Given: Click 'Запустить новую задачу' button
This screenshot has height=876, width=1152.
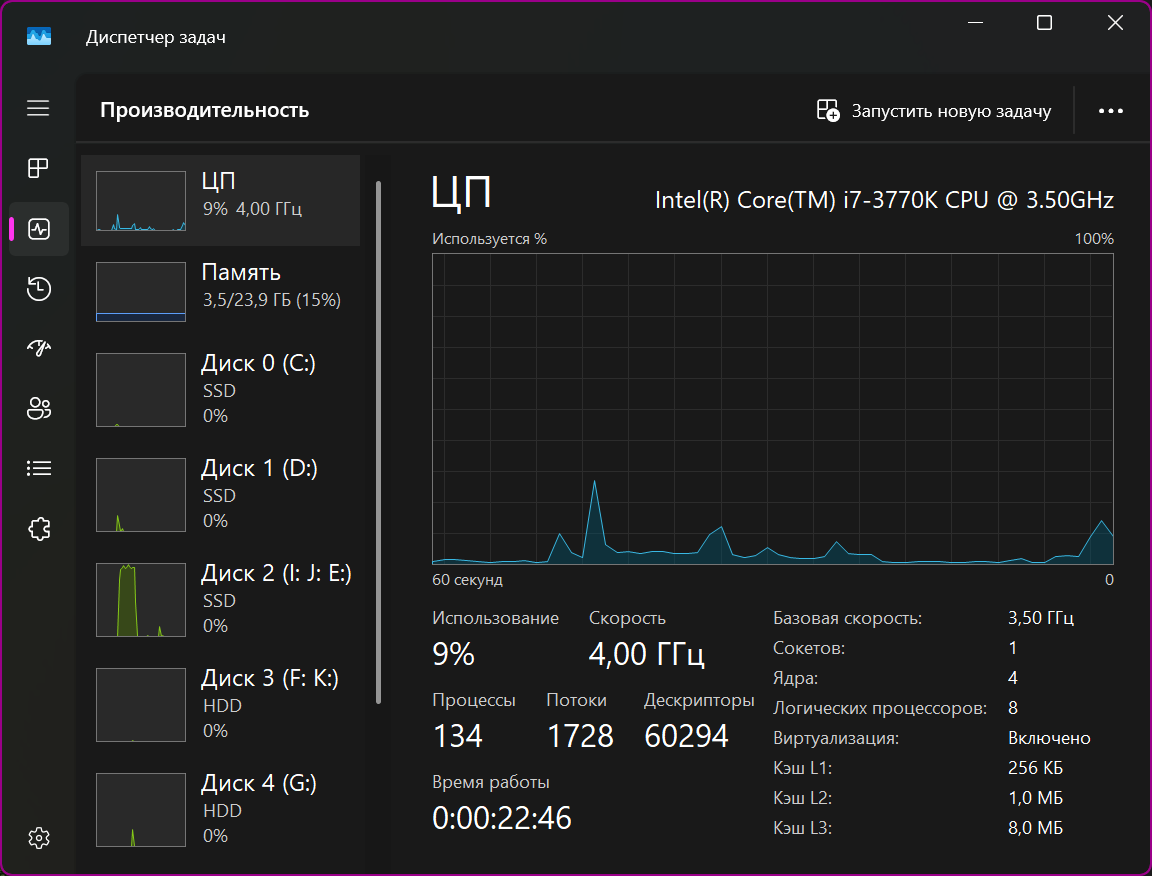Looking at the screenshot, I should tap(934, 111).
